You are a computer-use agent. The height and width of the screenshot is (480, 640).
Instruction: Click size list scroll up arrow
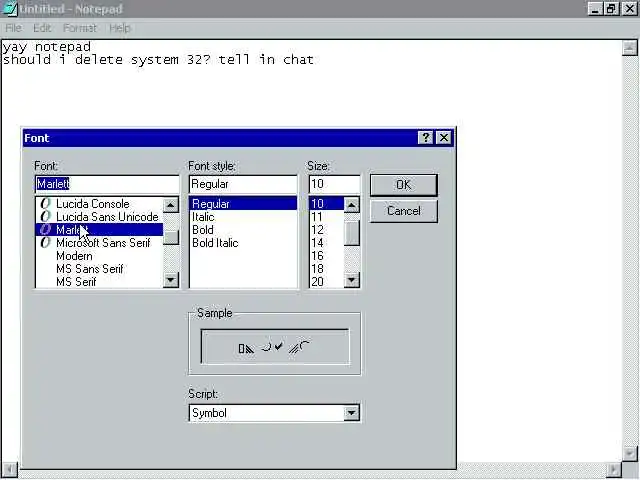point(352,205)
